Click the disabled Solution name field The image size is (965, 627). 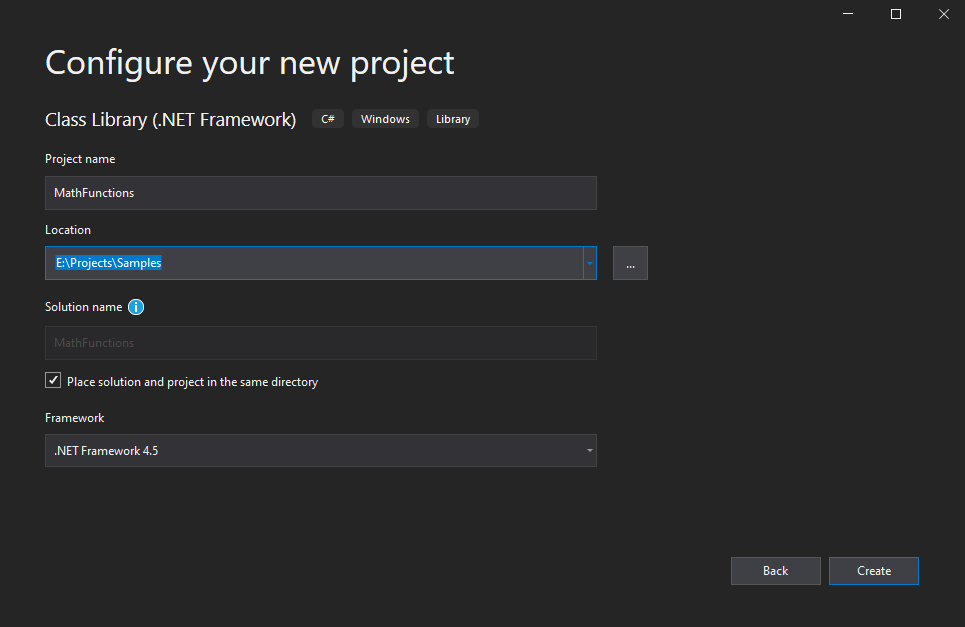pos(320,342)
